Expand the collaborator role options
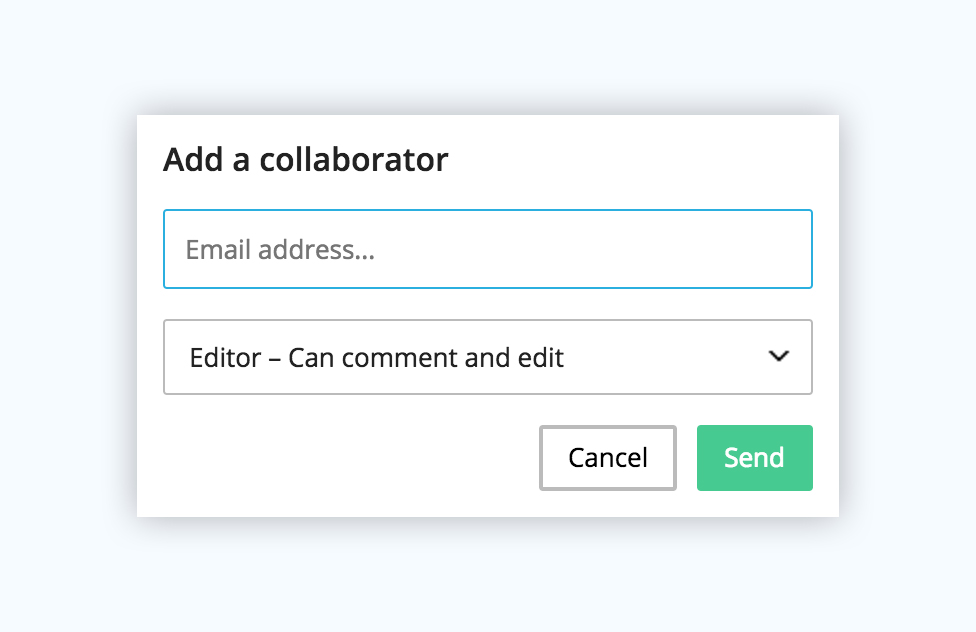 [487, 357]
